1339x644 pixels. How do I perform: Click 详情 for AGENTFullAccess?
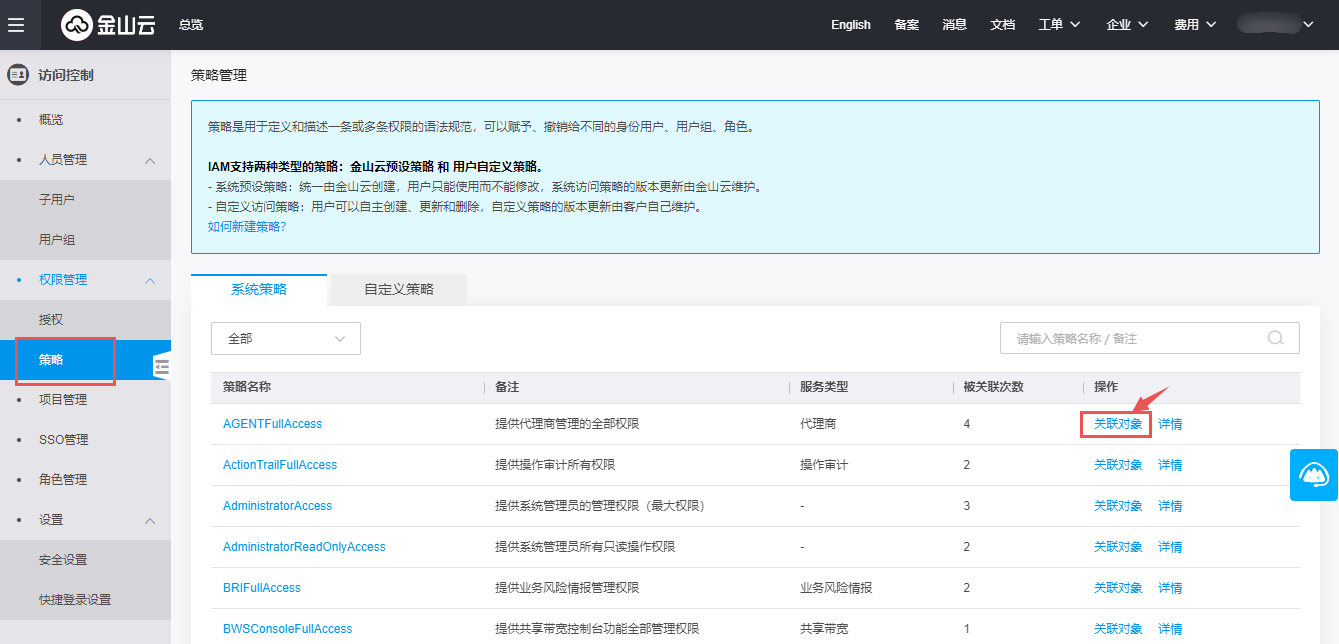tap(1170, 424)
